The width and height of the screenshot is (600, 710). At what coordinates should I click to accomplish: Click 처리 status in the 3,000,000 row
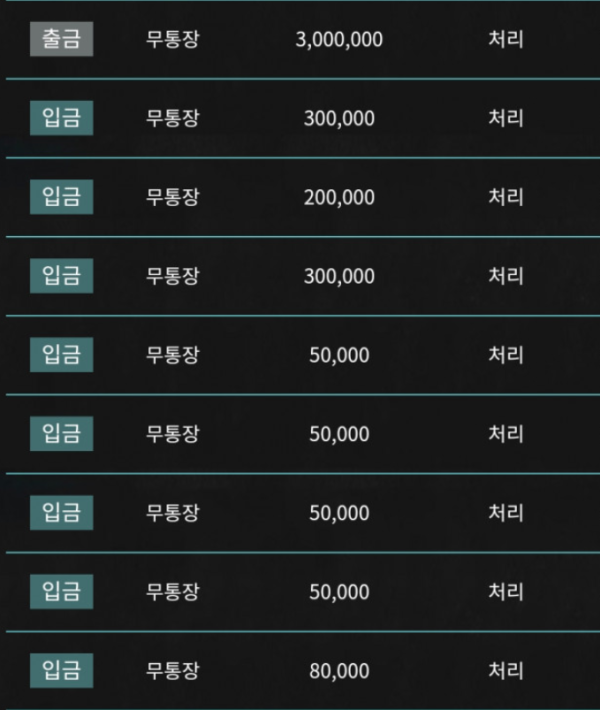click(505, 40)
